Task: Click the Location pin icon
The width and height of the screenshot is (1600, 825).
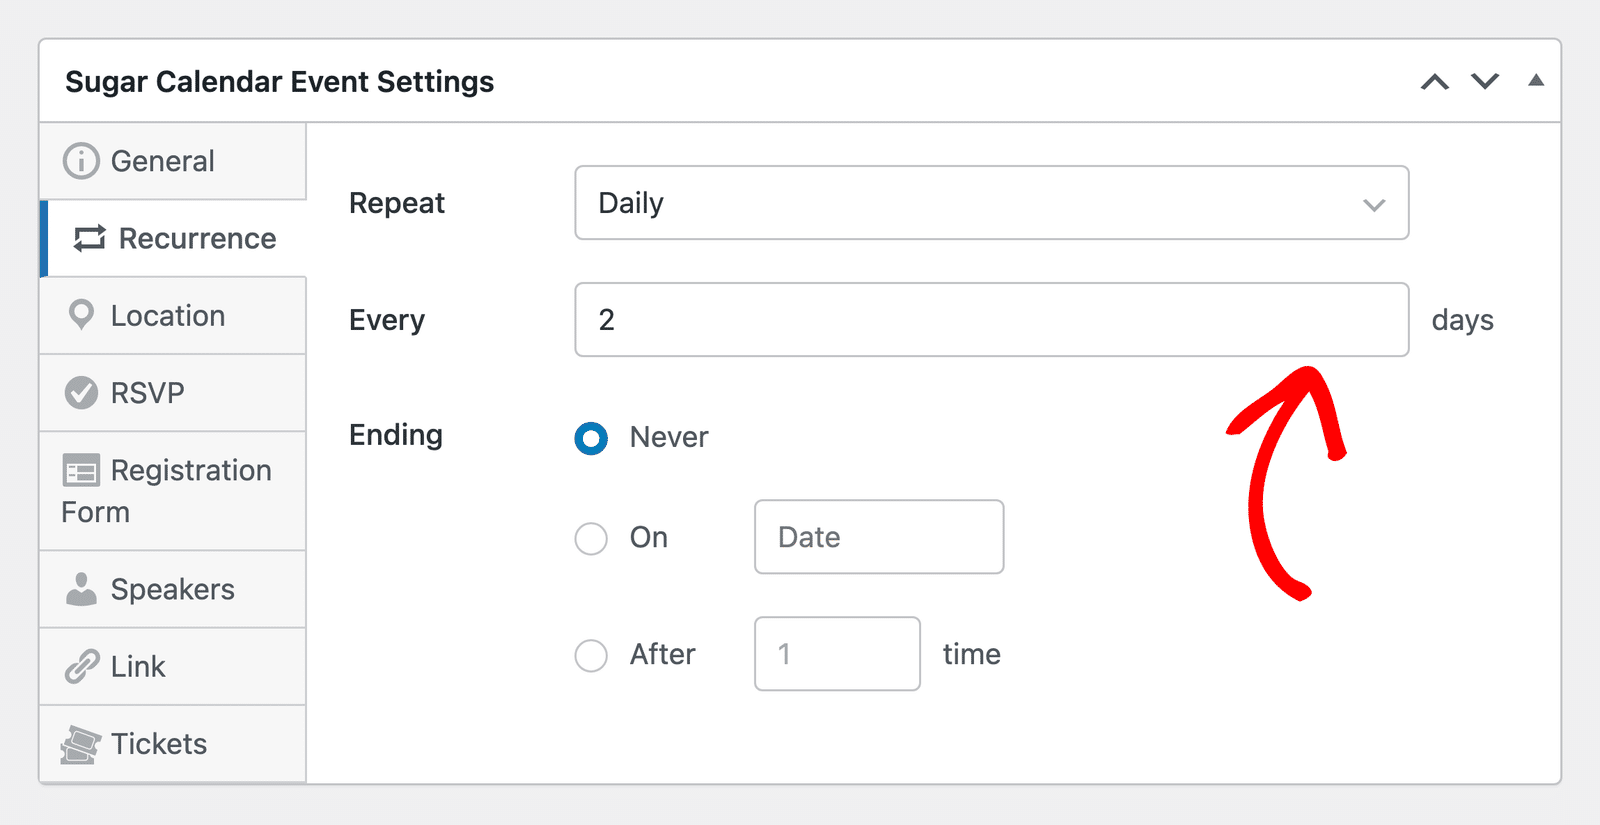Action: tap(81, 315)
